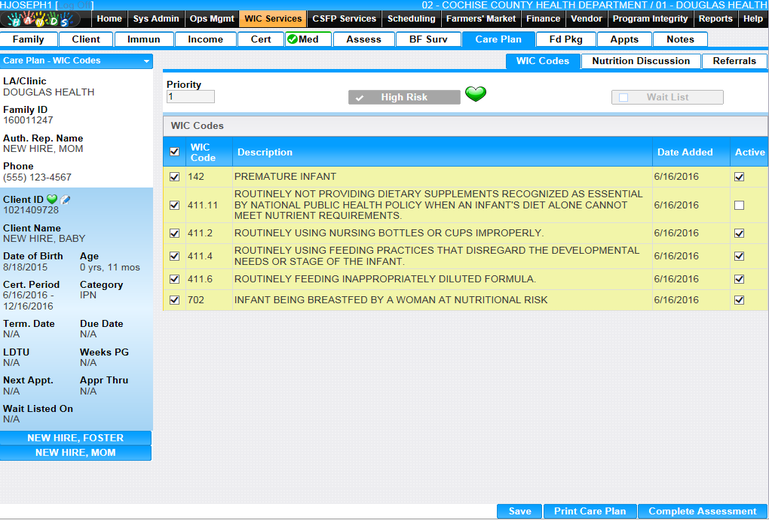The width and height of the screenshot is (769, 520).
Task: Click the pencil icon beside Client ID
Action: 66,200
